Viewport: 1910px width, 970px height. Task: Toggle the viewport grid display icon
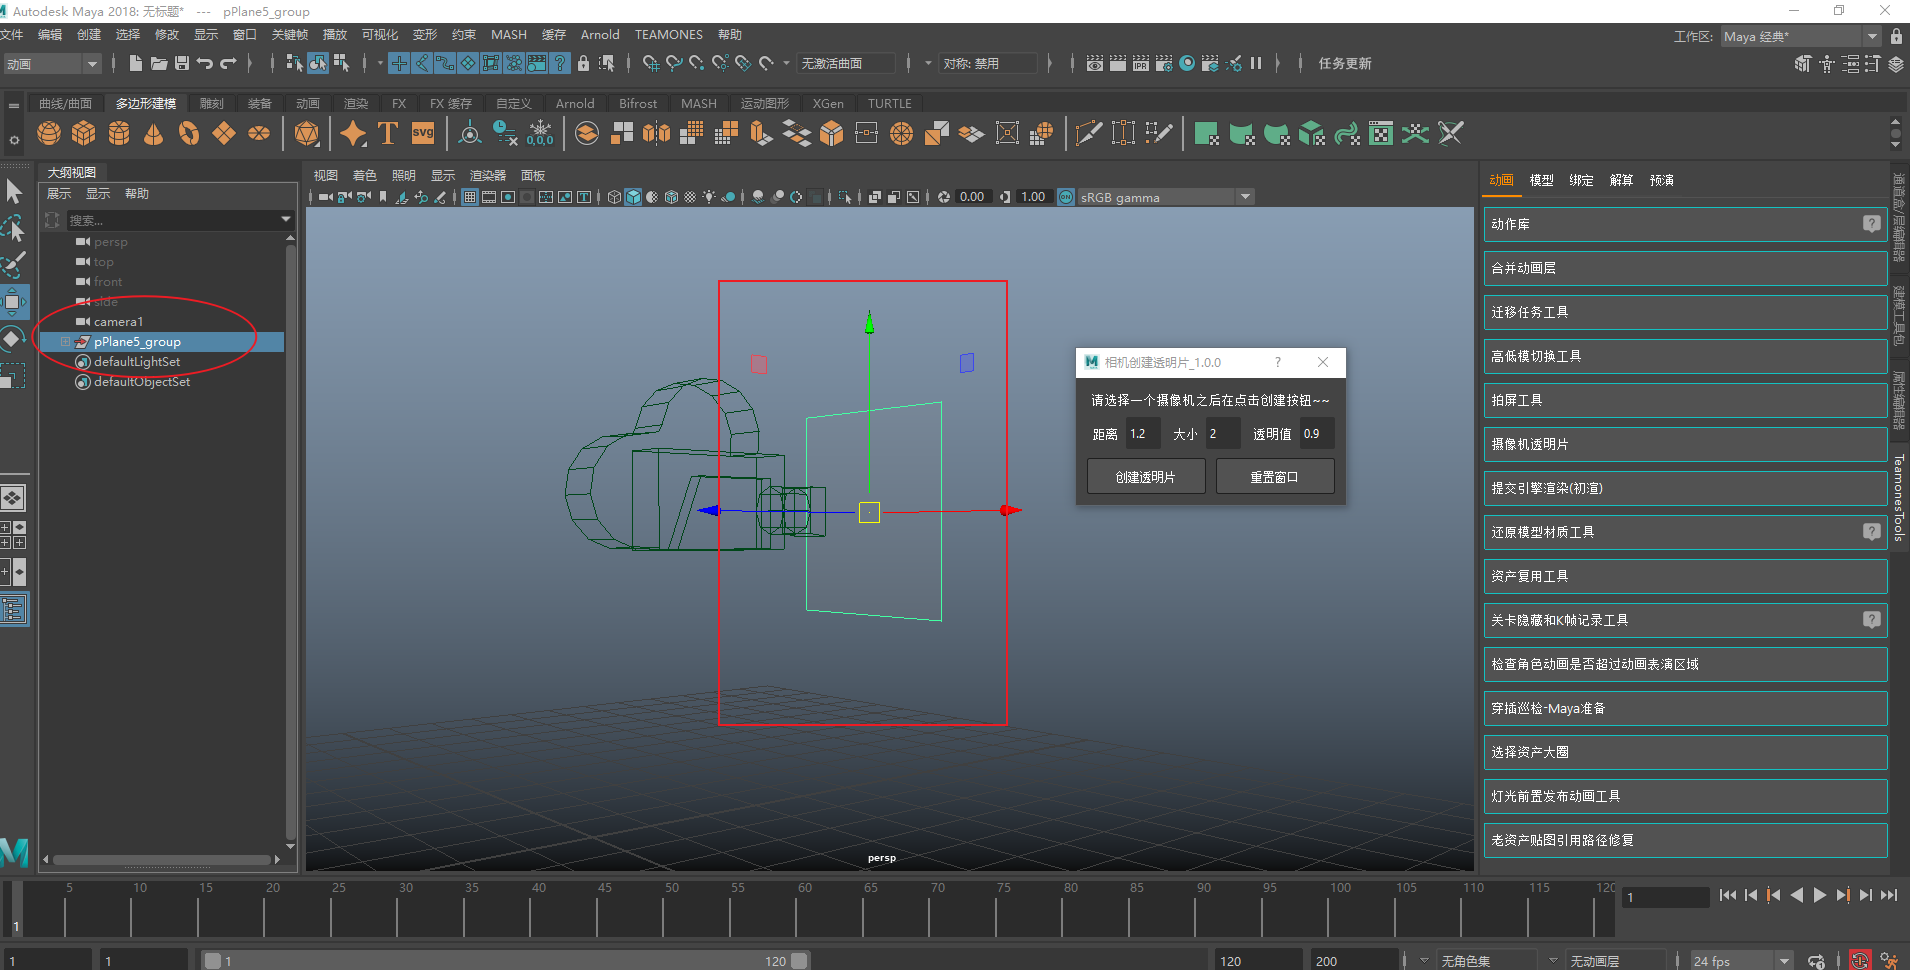click(470, 197)
